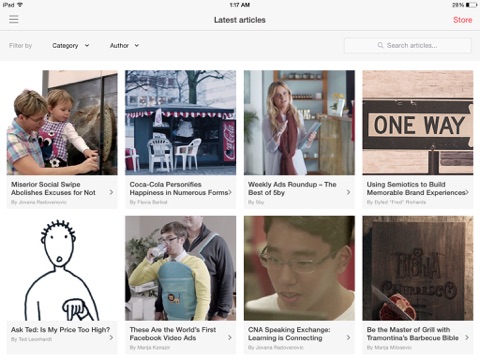This screenshot has width=480, height=360.
Task: Click the chevron on CNA Speaking Exchange card
Action: point(348,338)
